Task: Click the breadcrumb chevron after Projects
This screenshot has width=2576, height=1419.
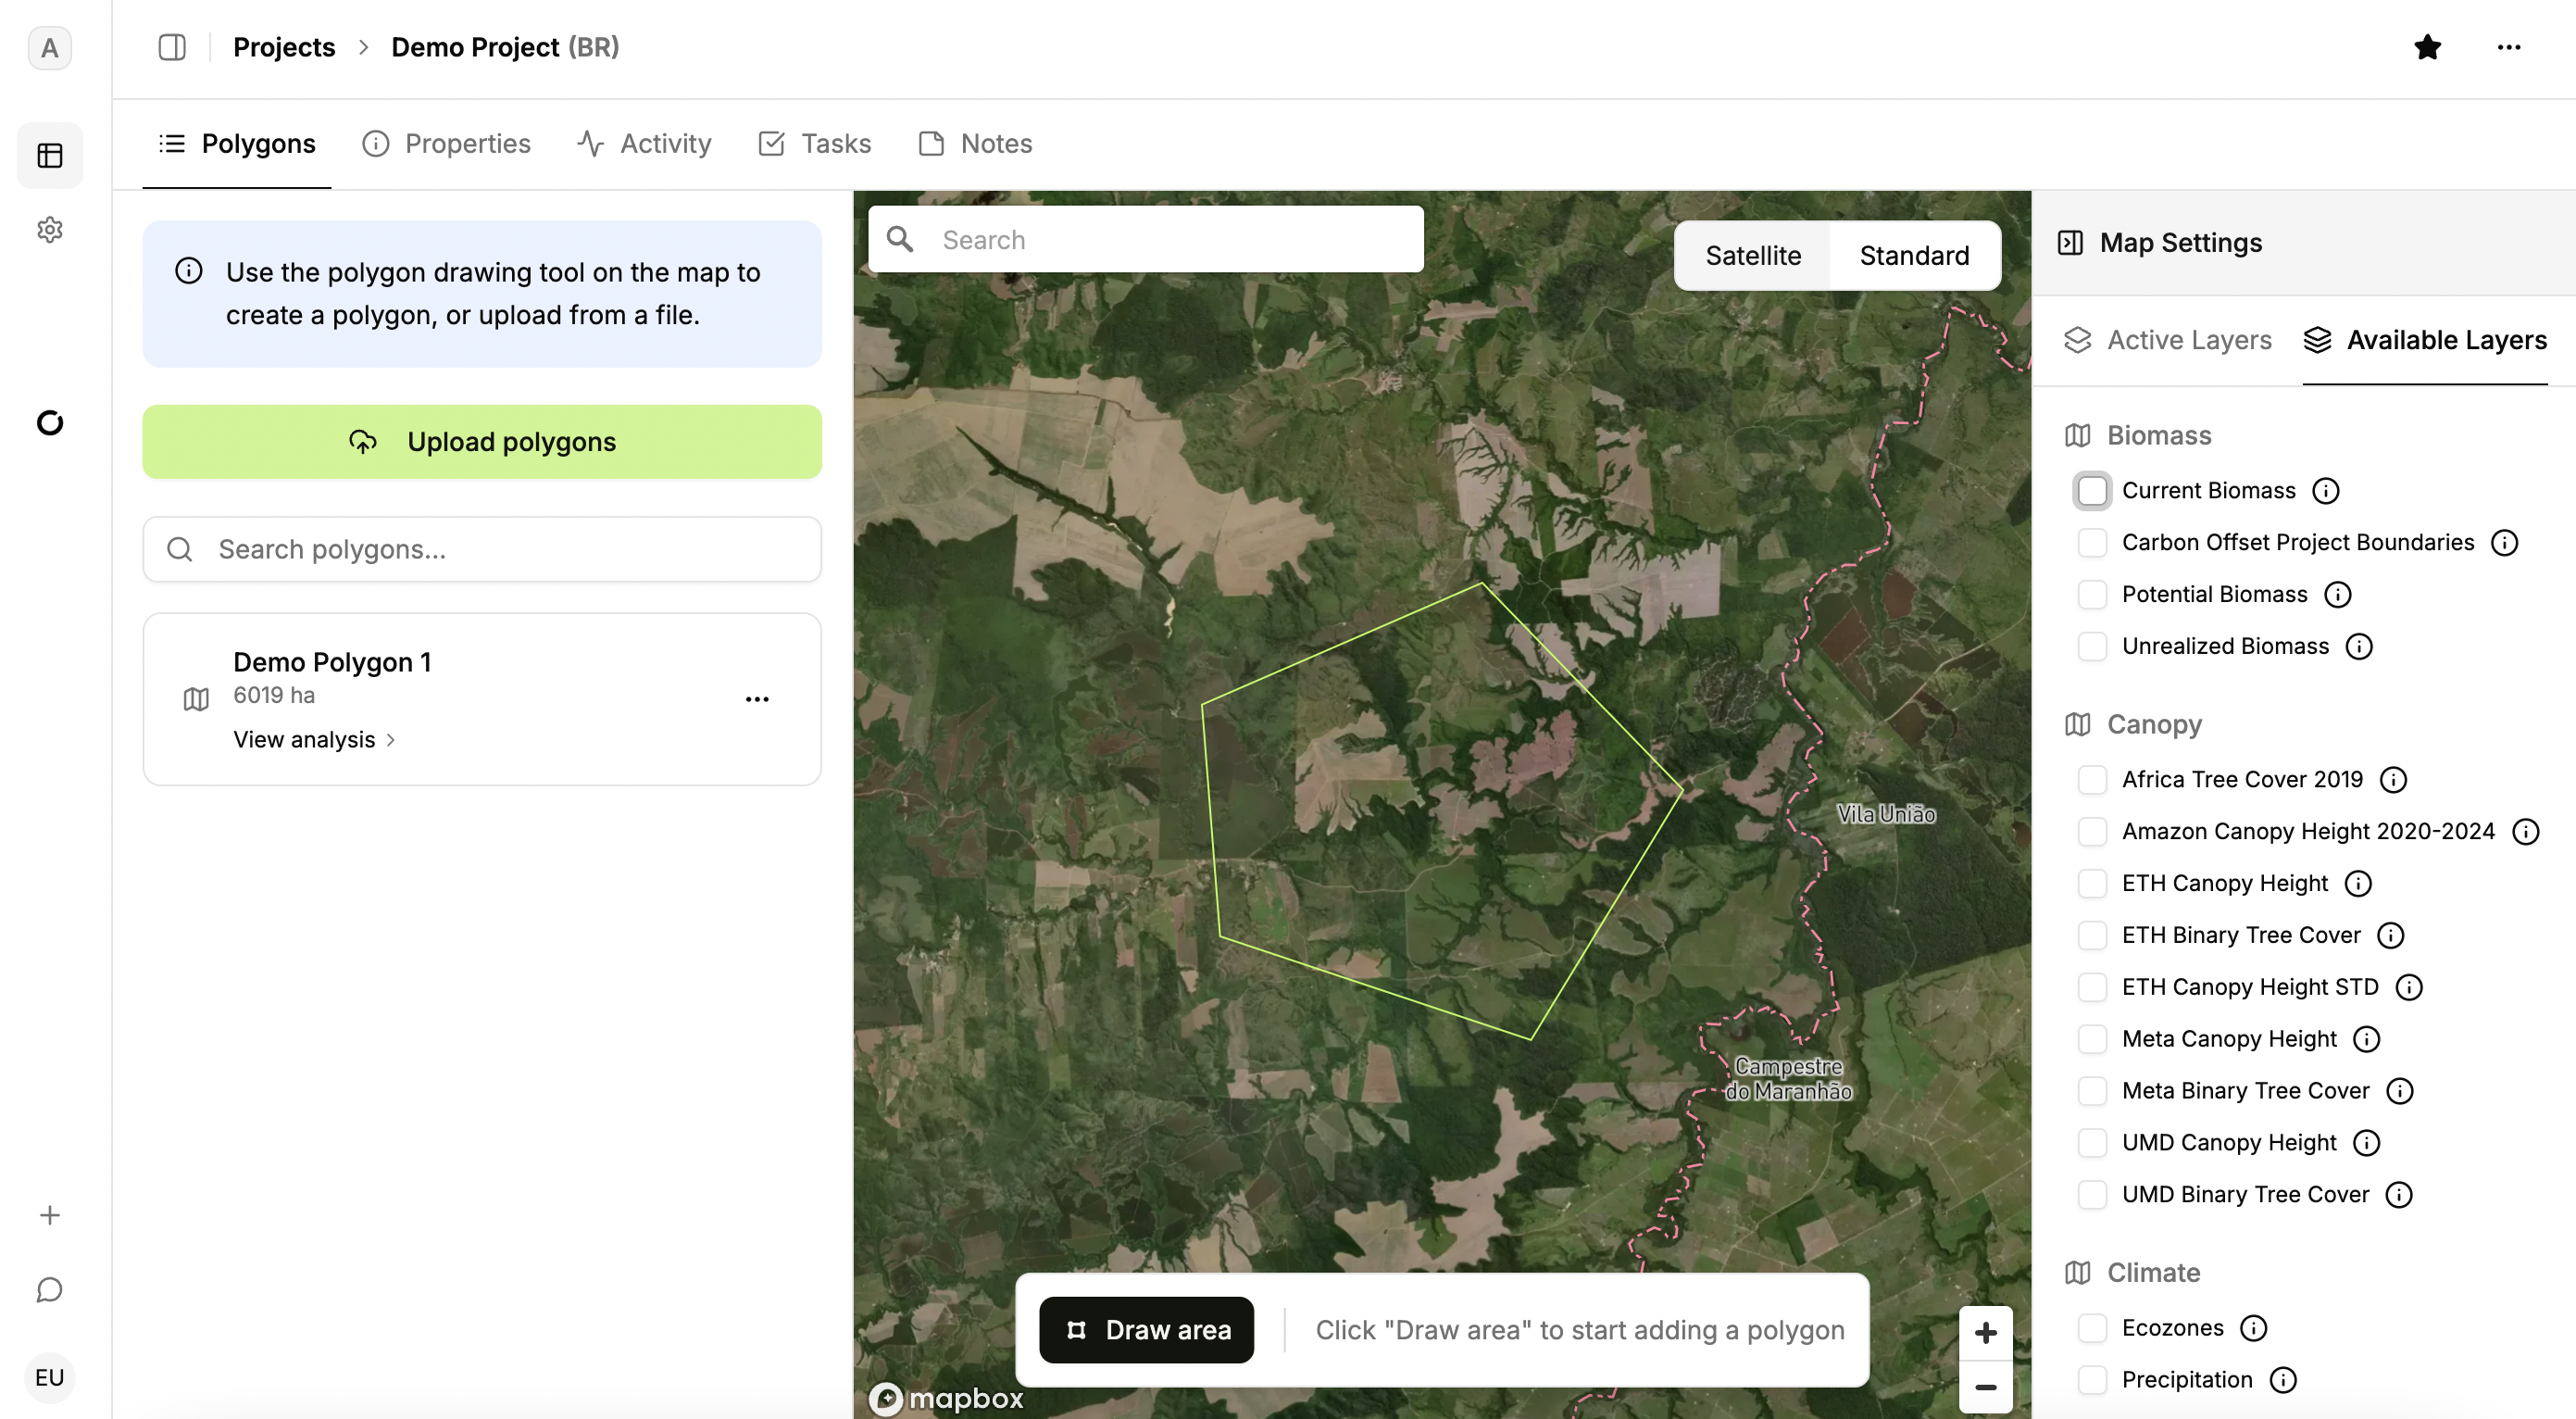Action: [364, 47]
